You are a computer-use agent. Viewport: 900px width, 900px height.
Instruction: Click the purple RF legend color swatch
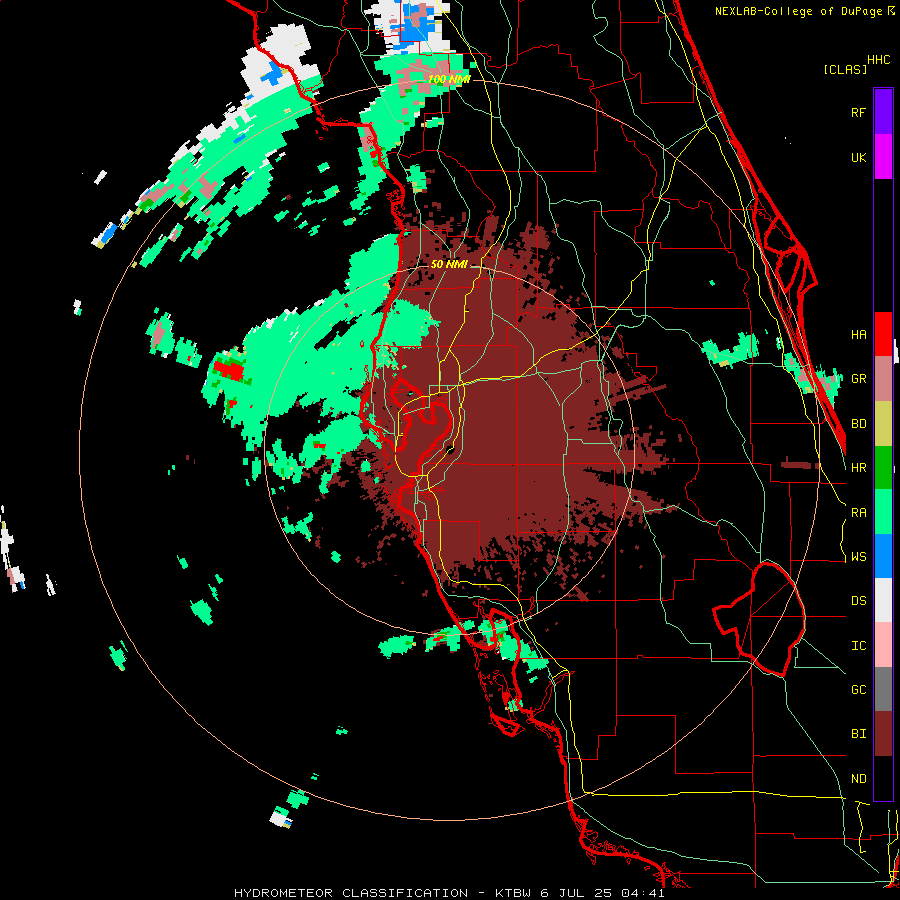[x=883, y=112]
